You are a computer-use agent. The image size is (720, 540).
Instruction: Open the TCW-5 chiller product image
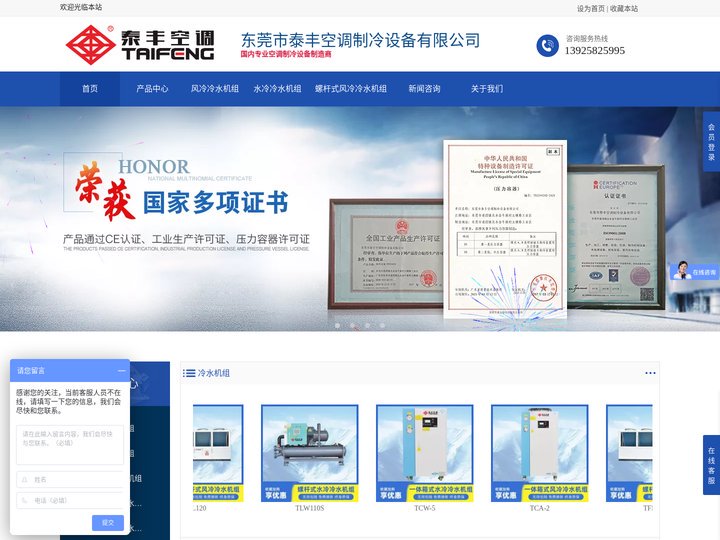[425, 453]
